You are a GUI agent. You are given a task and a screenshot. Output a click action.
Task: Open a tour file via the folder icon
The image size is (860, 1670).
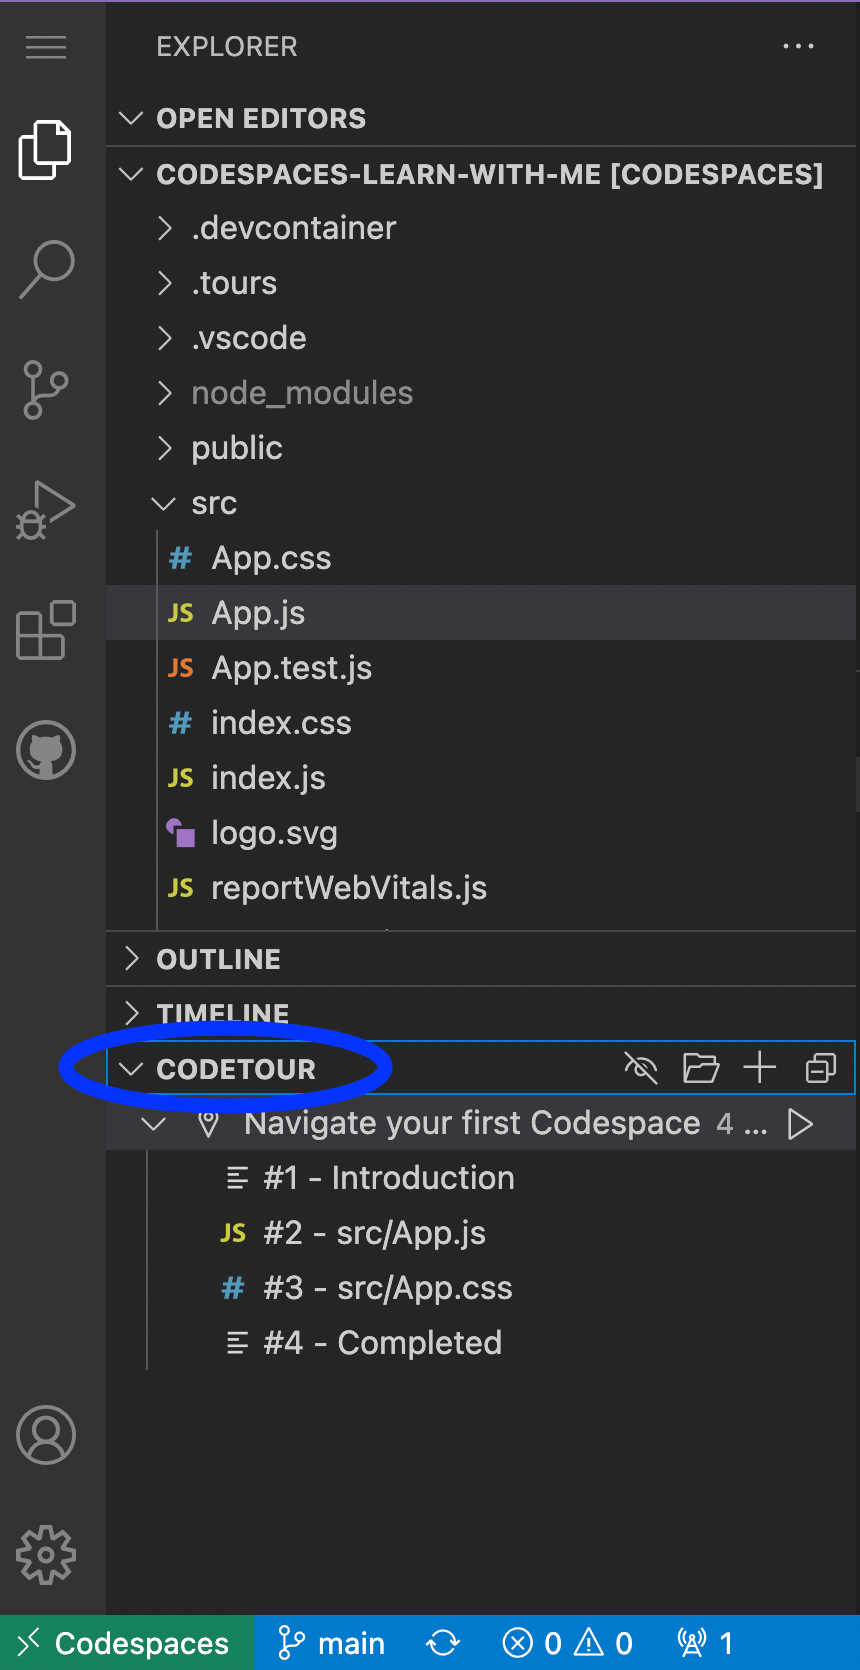pyautogui.click(x=700, y=1068)
